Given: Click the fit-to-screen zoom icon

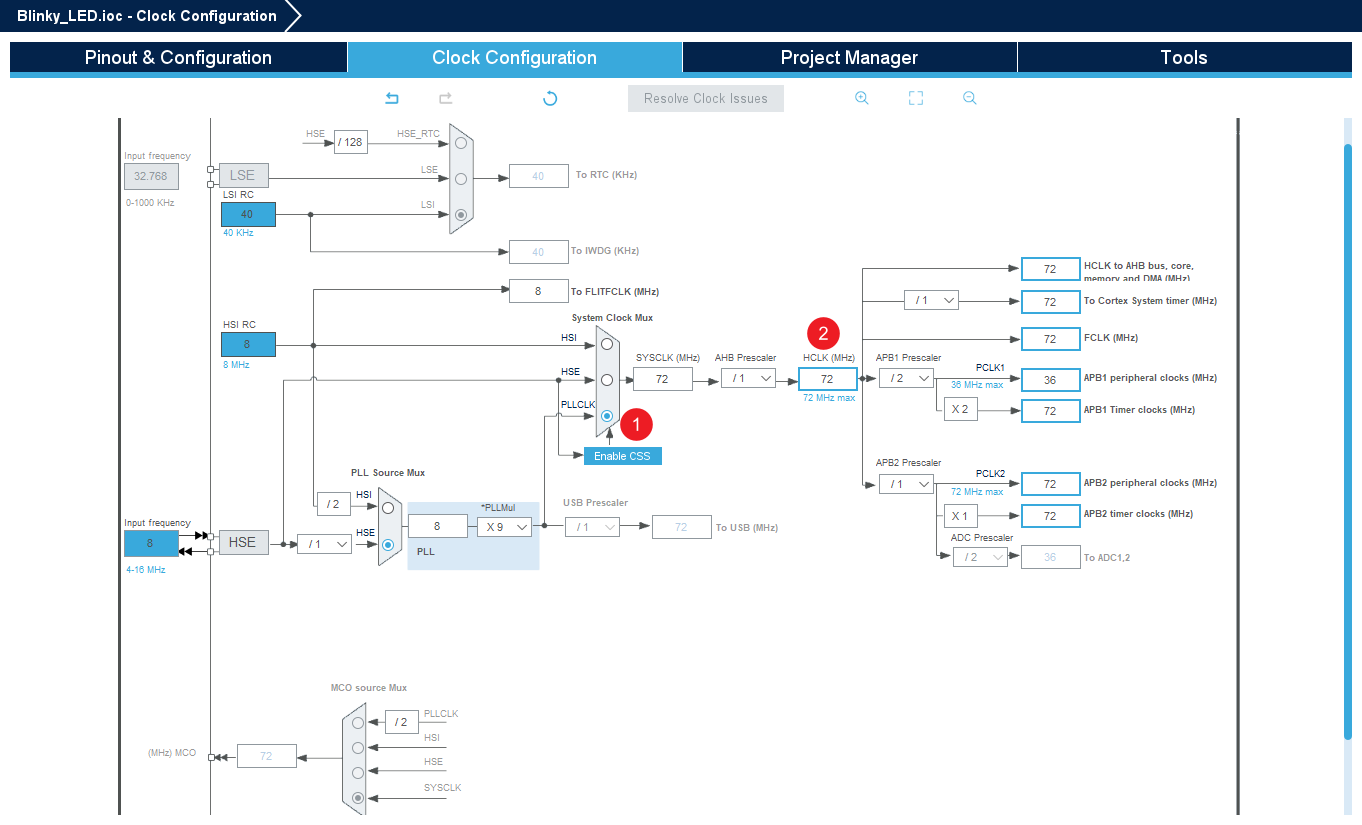Looking at the screenshot, I should tap(915, 98).
